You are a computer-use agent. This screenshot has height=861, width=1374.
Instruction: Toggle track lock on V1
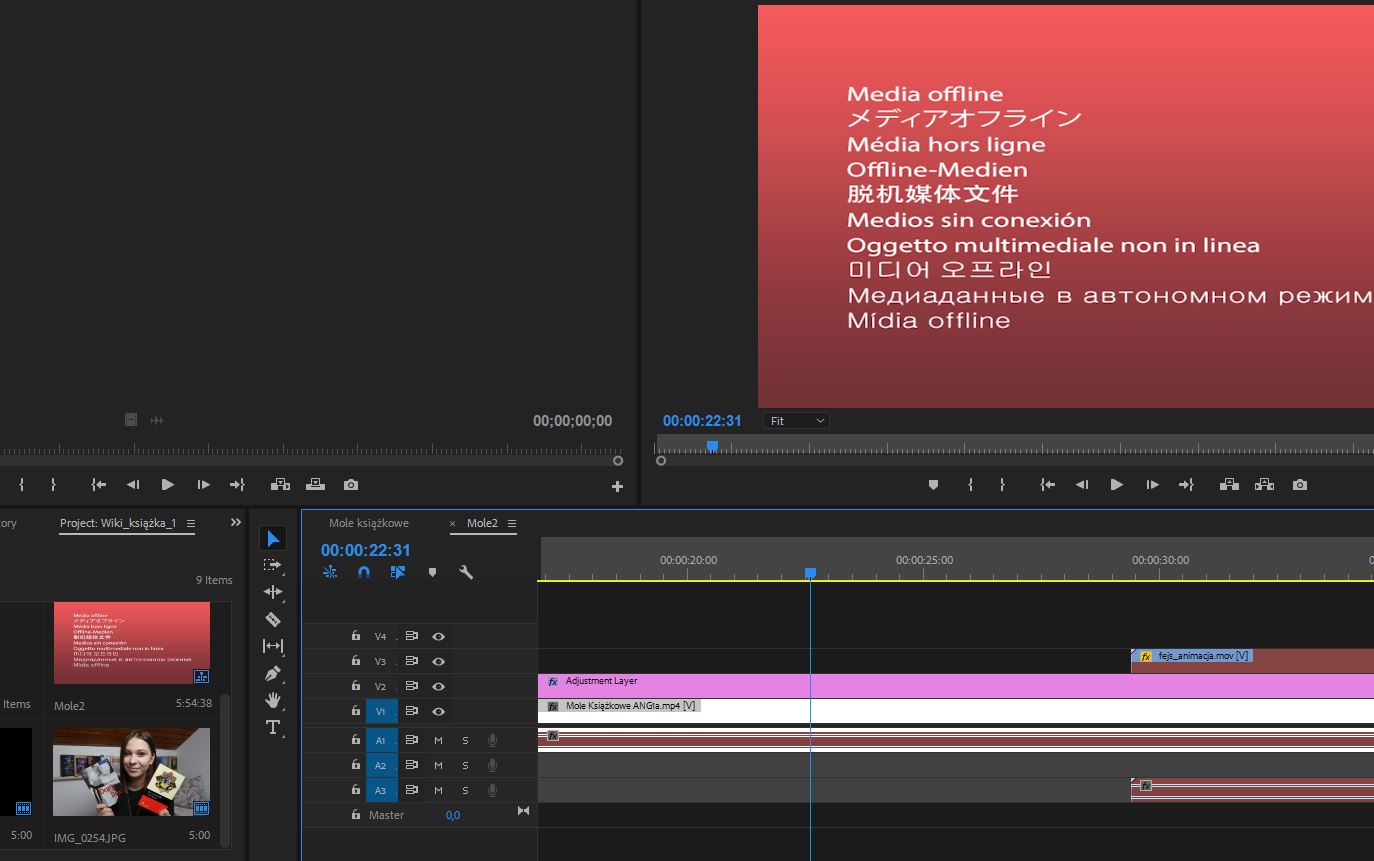[355, 711]
